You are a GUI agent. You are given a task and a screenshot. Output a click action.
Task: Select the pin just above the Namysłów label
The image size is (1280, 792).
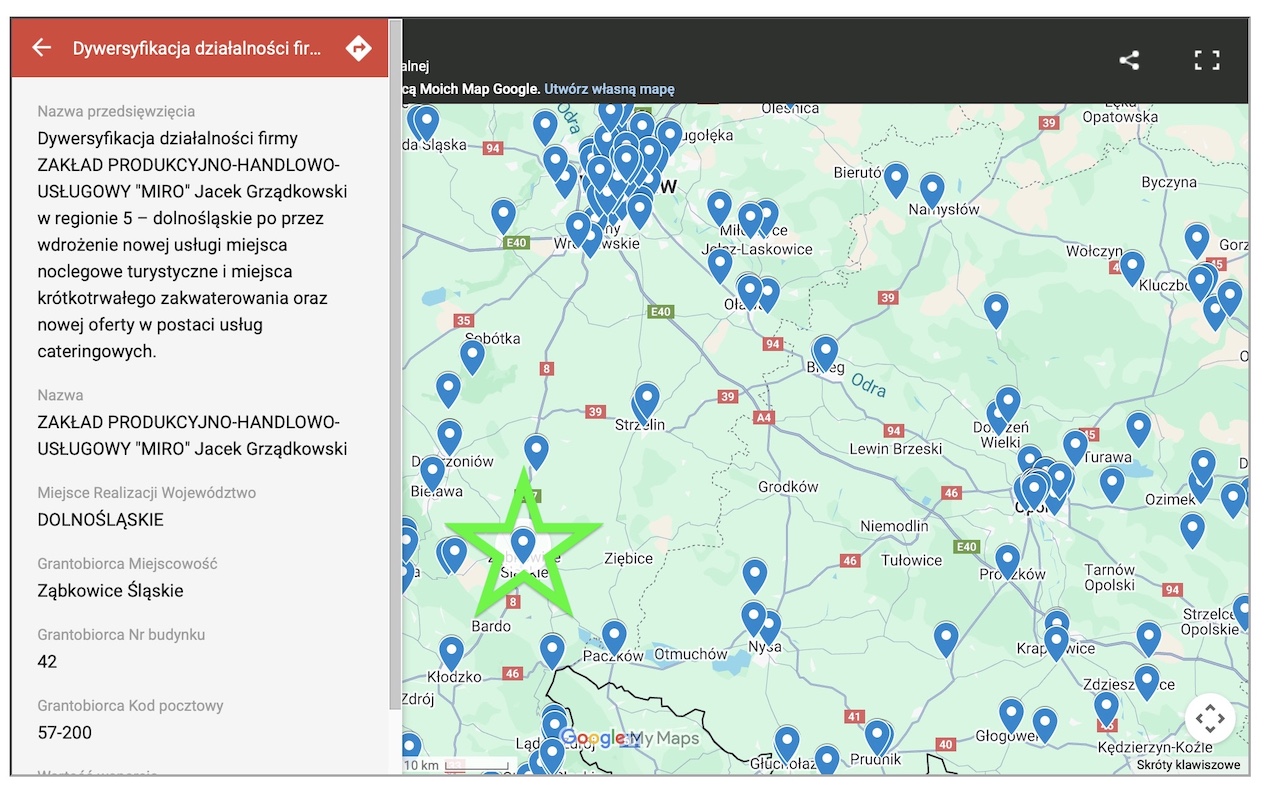tap(932, 191)
